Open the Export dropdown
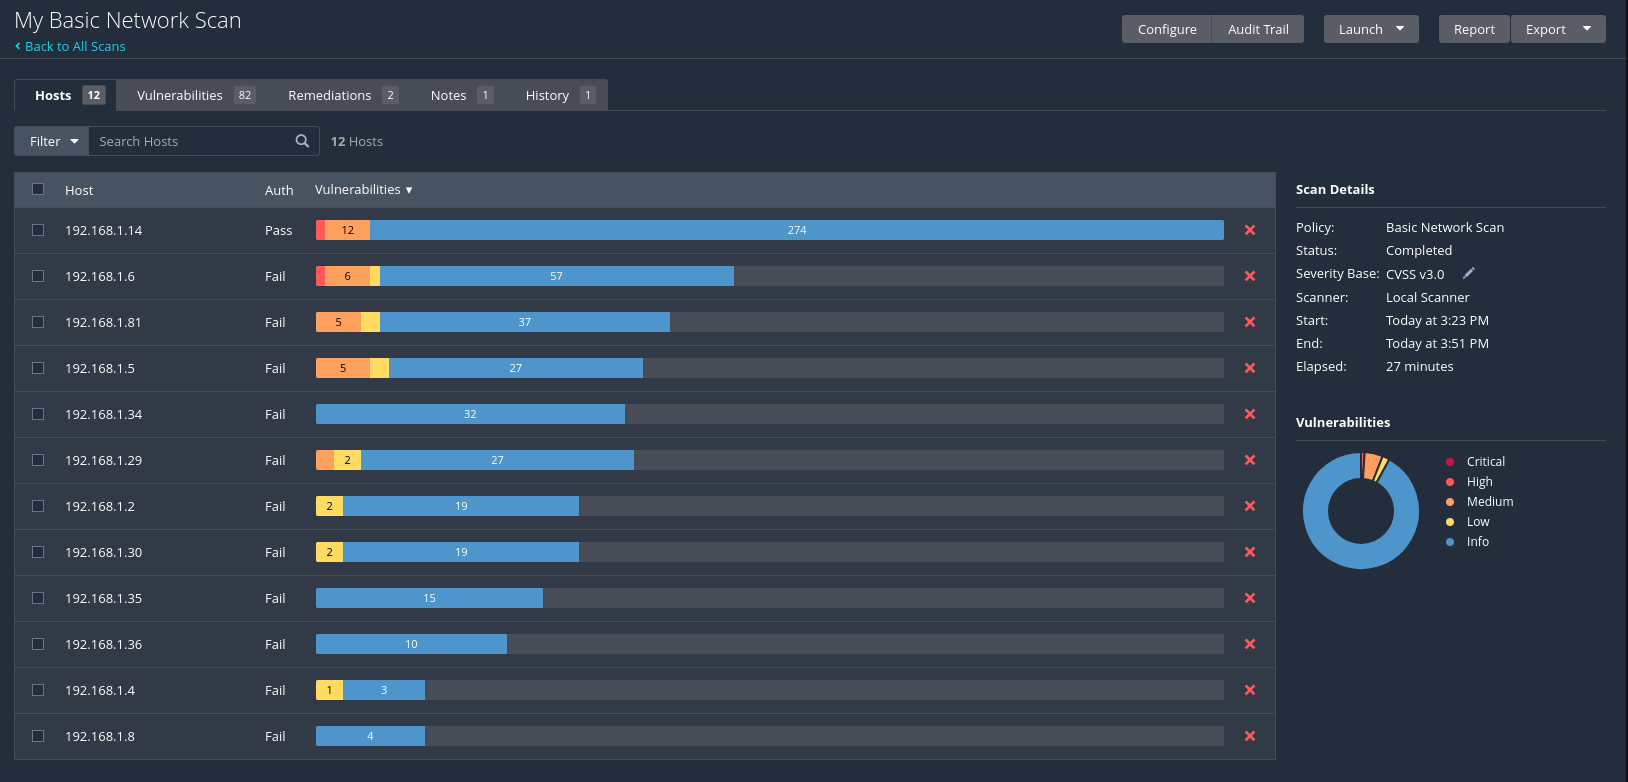Viewport: 1628px width, 782px height. (x=1557, y=29)
